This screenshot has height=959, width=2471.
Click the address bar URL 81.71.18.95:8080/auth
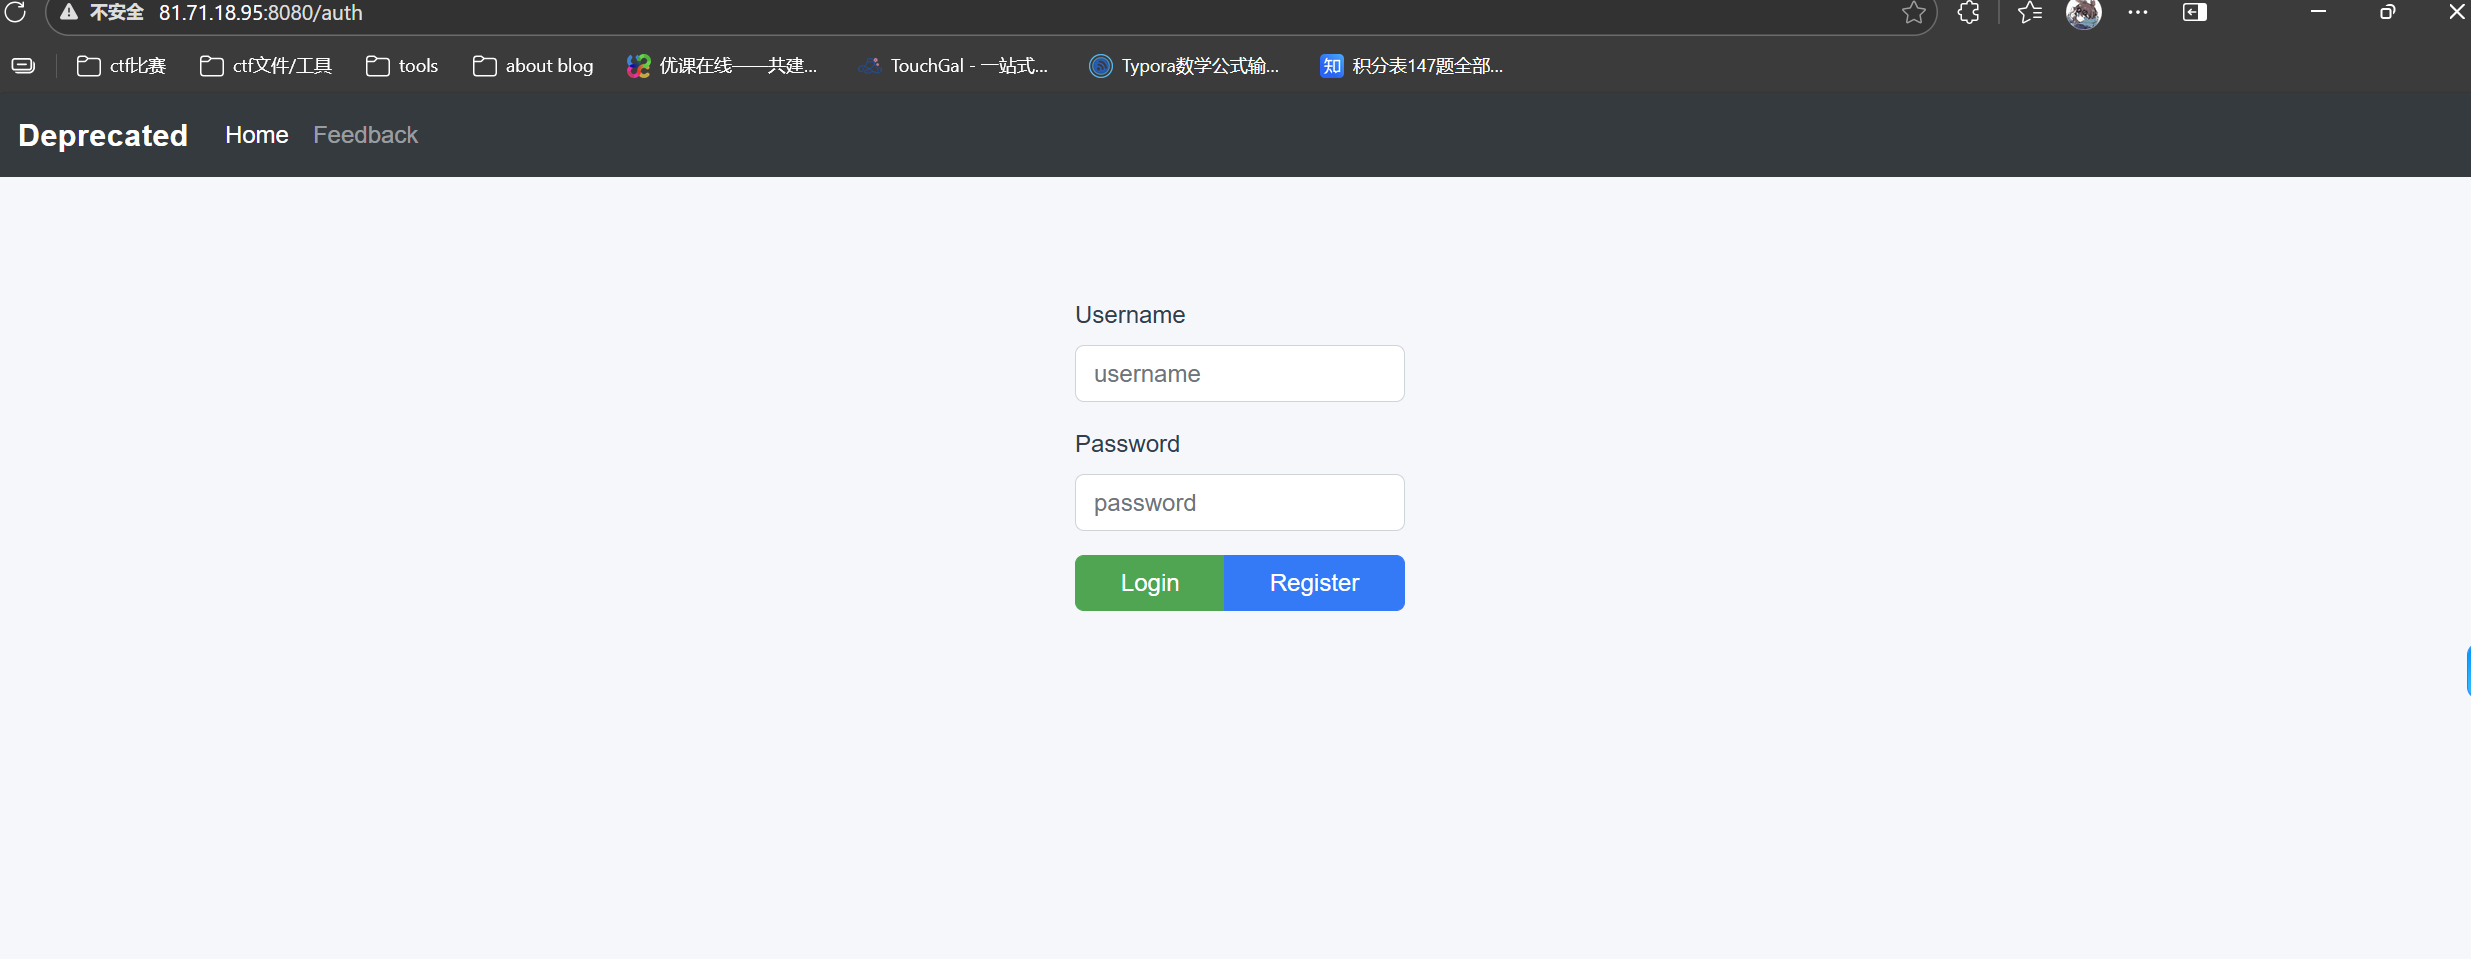coord(261,13)
